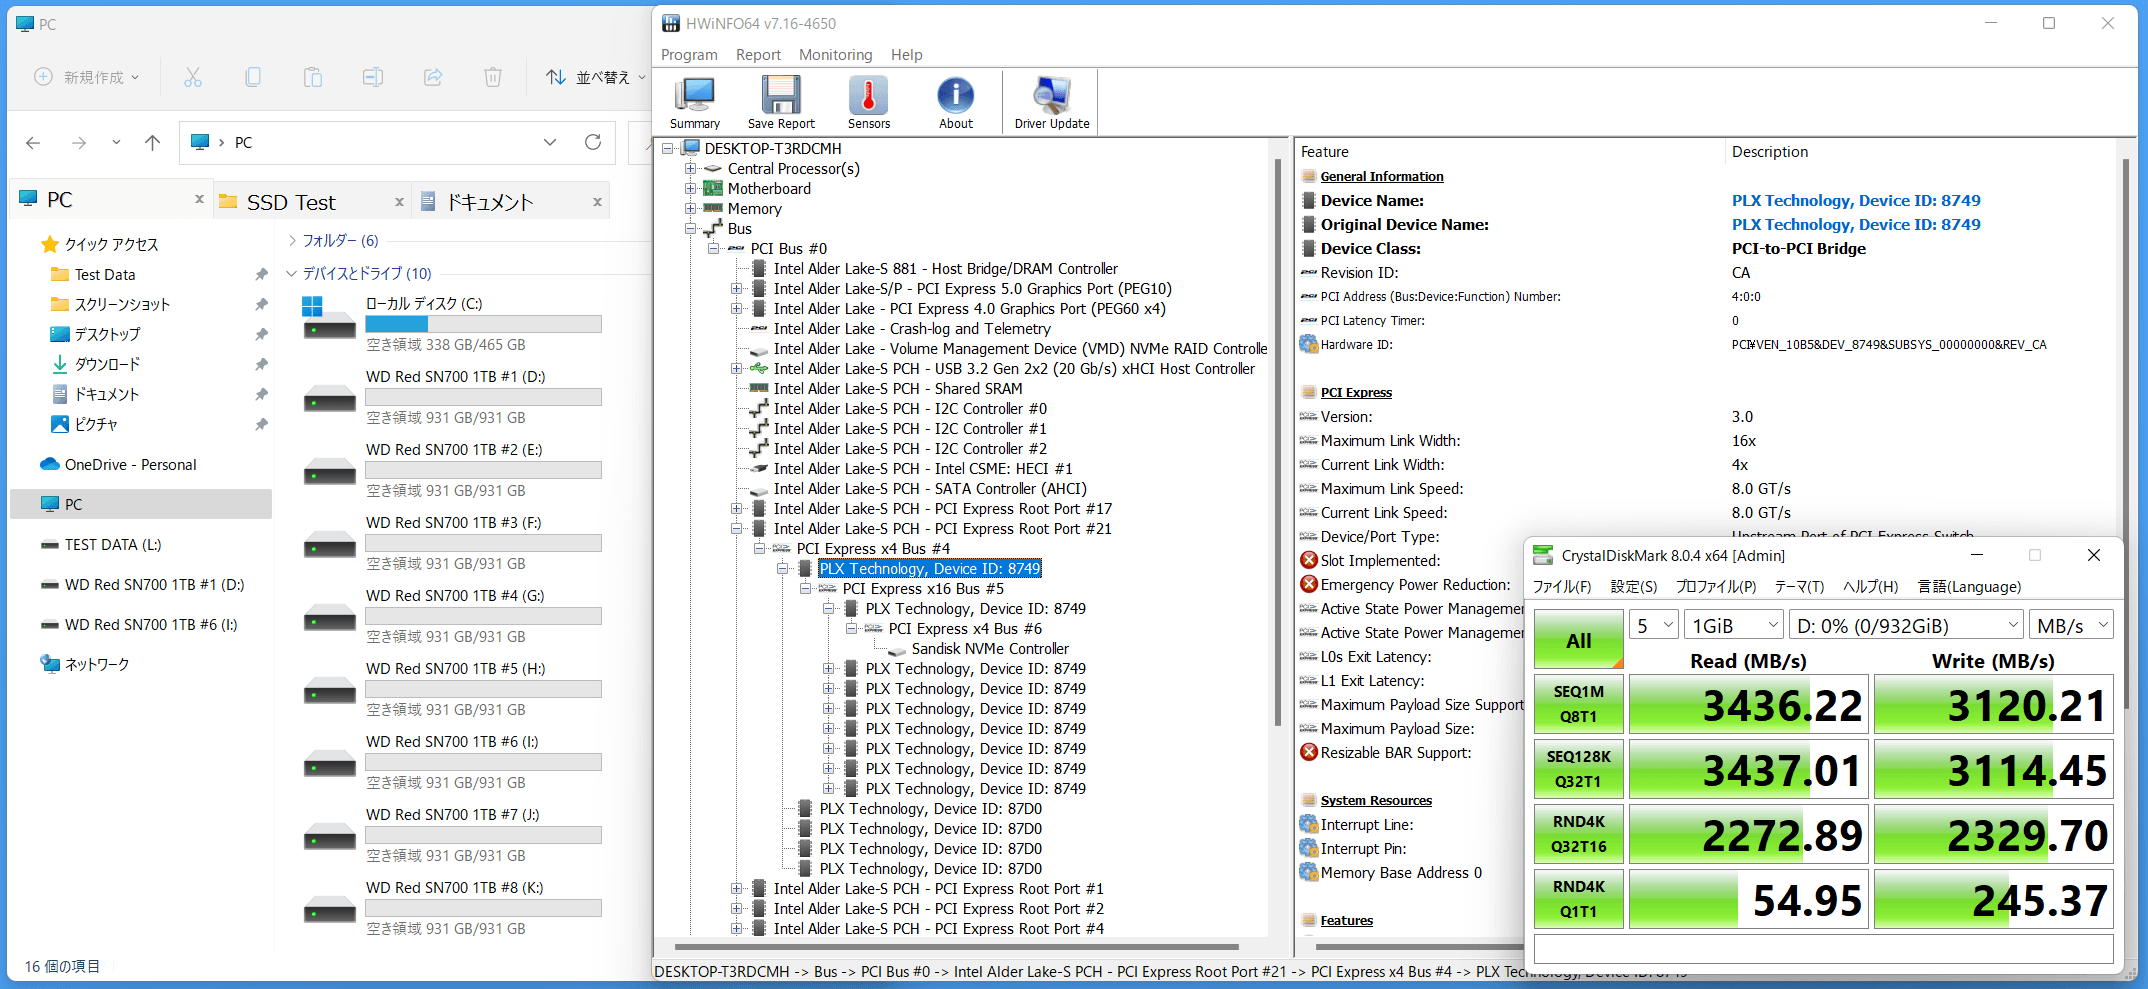Select the Motherboard tree node
The height and width of the screenshot is (989, 2148).
pyautogui.click(x=769, y=189)
